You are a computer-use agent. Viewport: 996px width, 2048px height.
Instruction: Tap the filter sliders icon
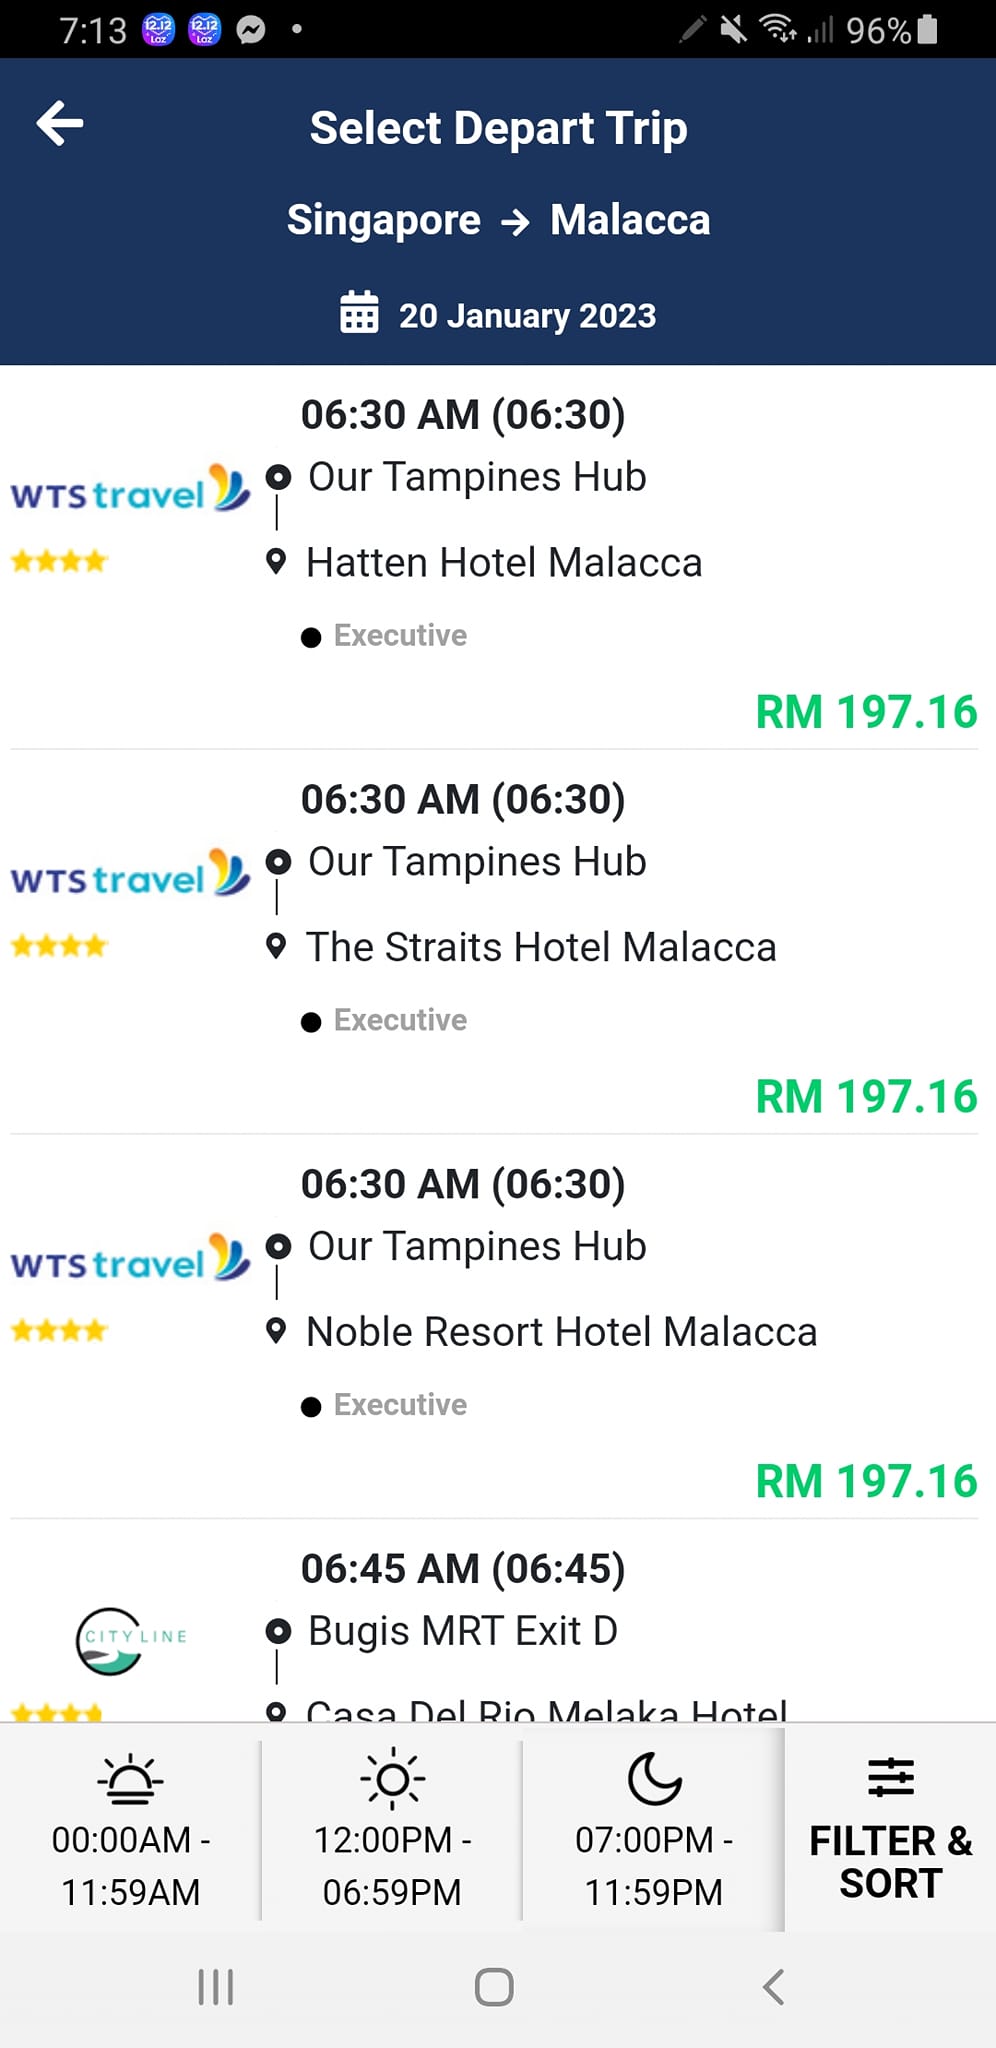coord(890,1778)
